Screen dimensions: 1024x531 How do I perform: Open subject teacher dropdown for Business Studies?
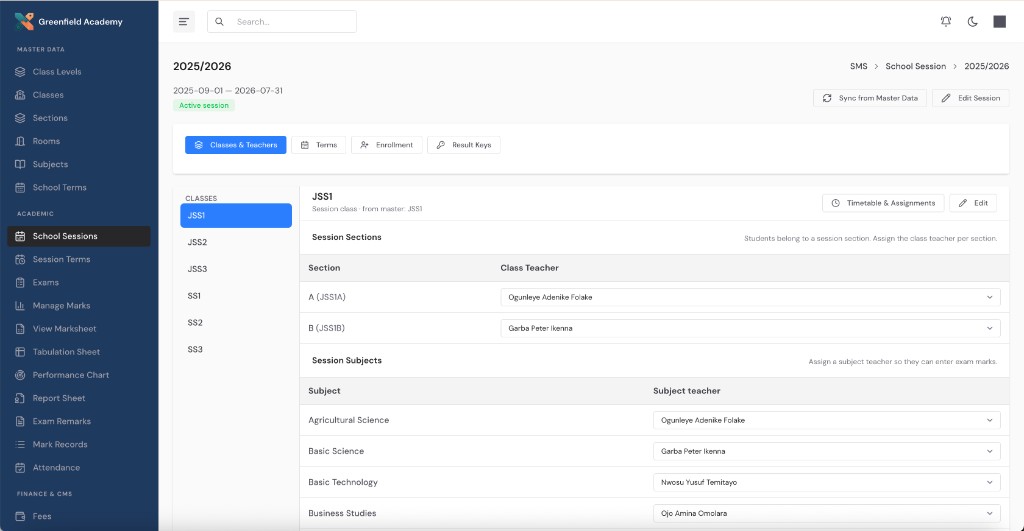coord(827,513)
